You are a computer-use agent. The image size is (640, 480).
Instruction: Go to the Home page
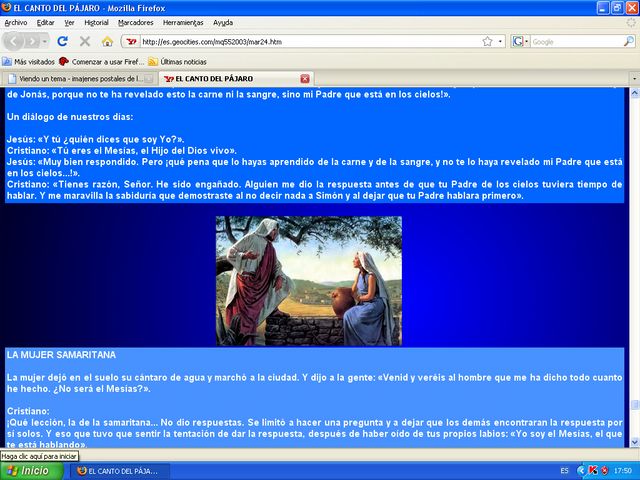click(x=107, y=41)
